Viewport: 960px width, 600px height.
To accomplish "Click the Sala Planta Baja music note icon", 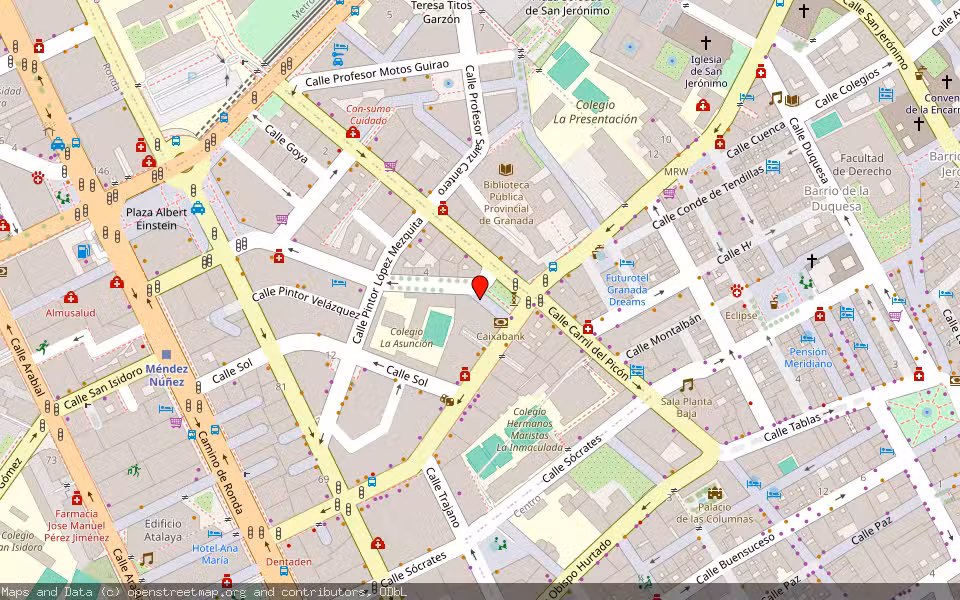I will 686,385.
